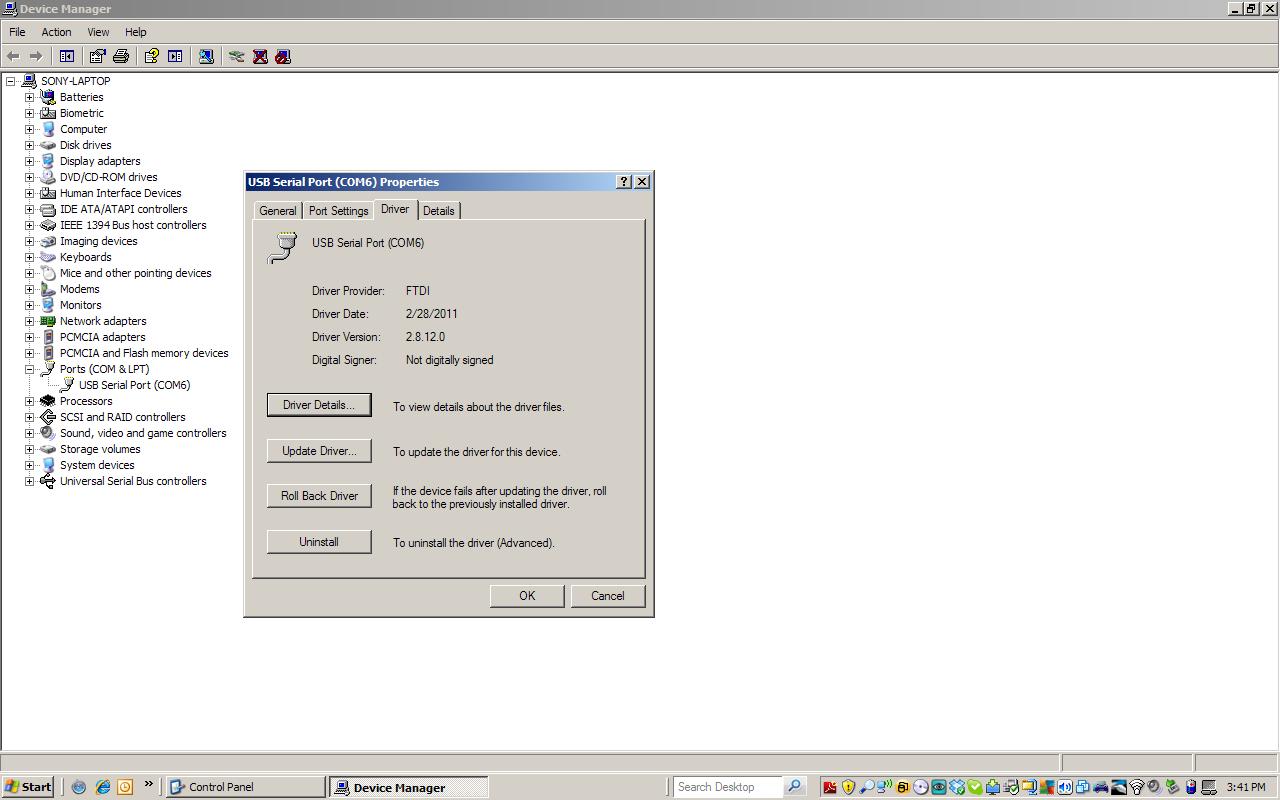The image size is (1280, 800).
Task: Open Properties from the toolbar icon
Action: point(97,57)
